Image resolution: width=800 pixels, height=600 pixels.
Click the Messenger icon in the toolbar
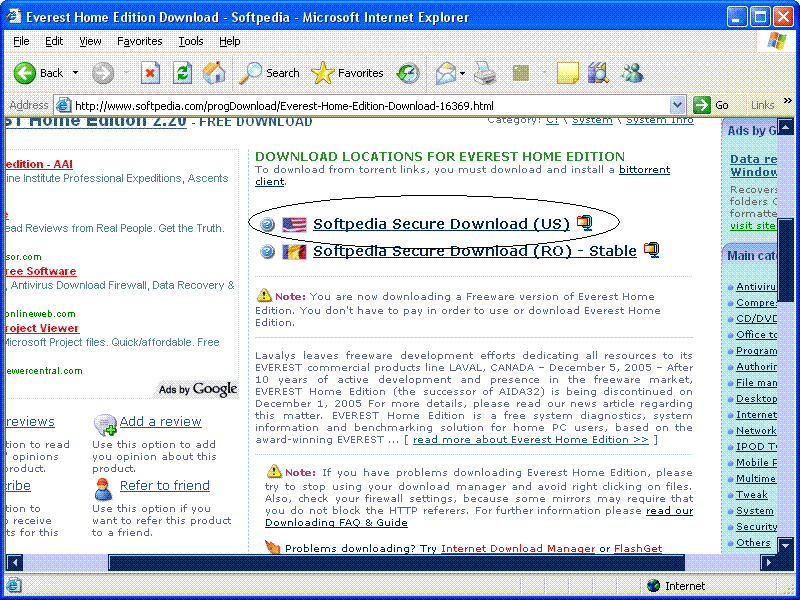pos(632,73)
